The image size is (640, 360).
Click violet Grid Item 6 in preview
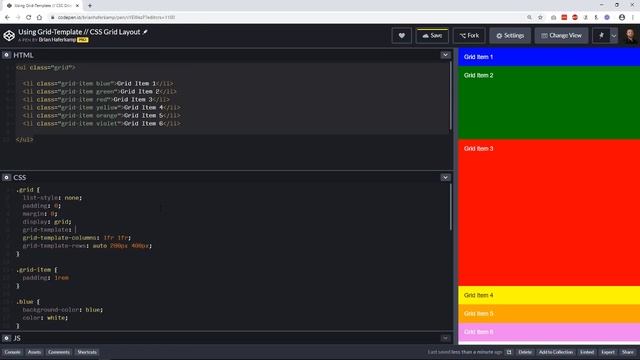(549, 332)
